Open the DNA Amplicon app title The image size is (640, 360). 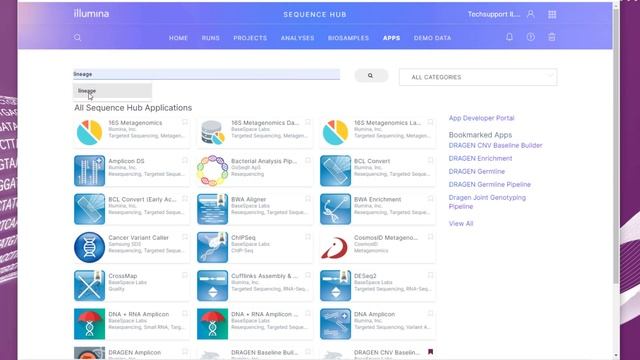[x=374, y=314]
